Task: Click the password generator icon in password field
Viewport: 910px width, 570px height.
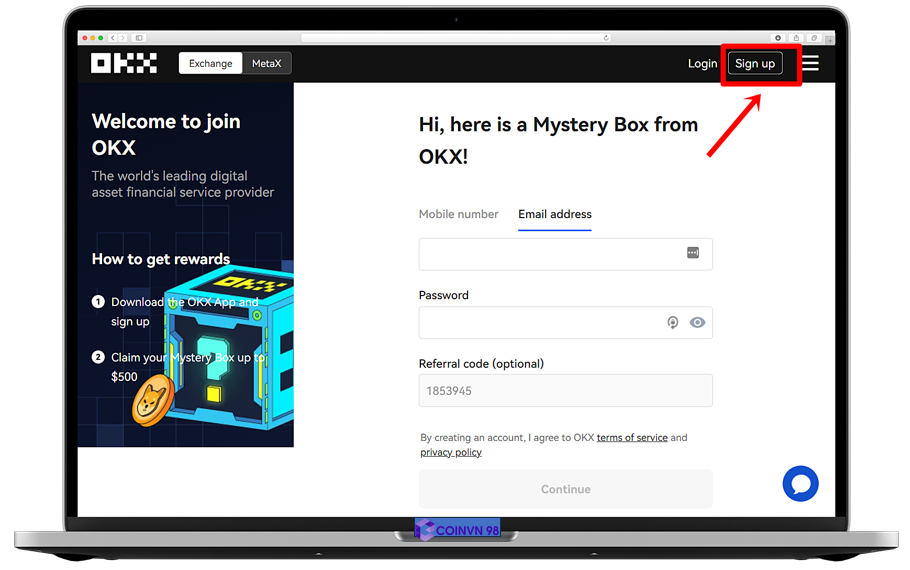Action: pos(673,322)
